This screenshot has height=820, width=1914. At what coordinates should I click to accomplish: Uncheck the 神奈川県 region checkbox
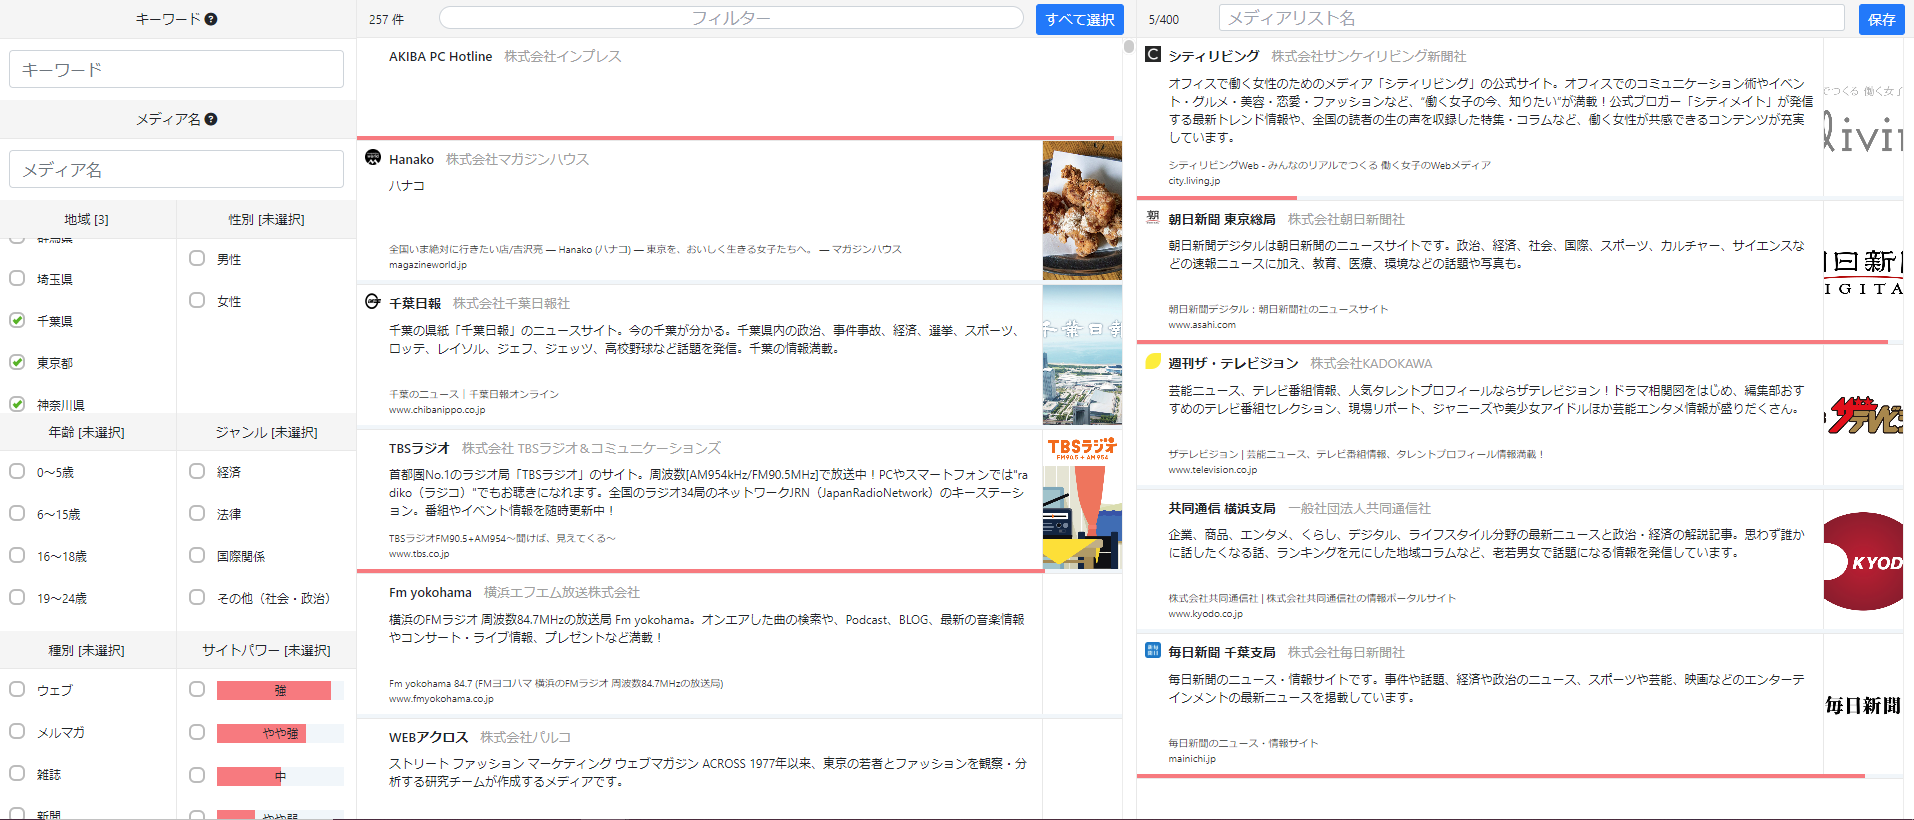click(x=17, y=404)
